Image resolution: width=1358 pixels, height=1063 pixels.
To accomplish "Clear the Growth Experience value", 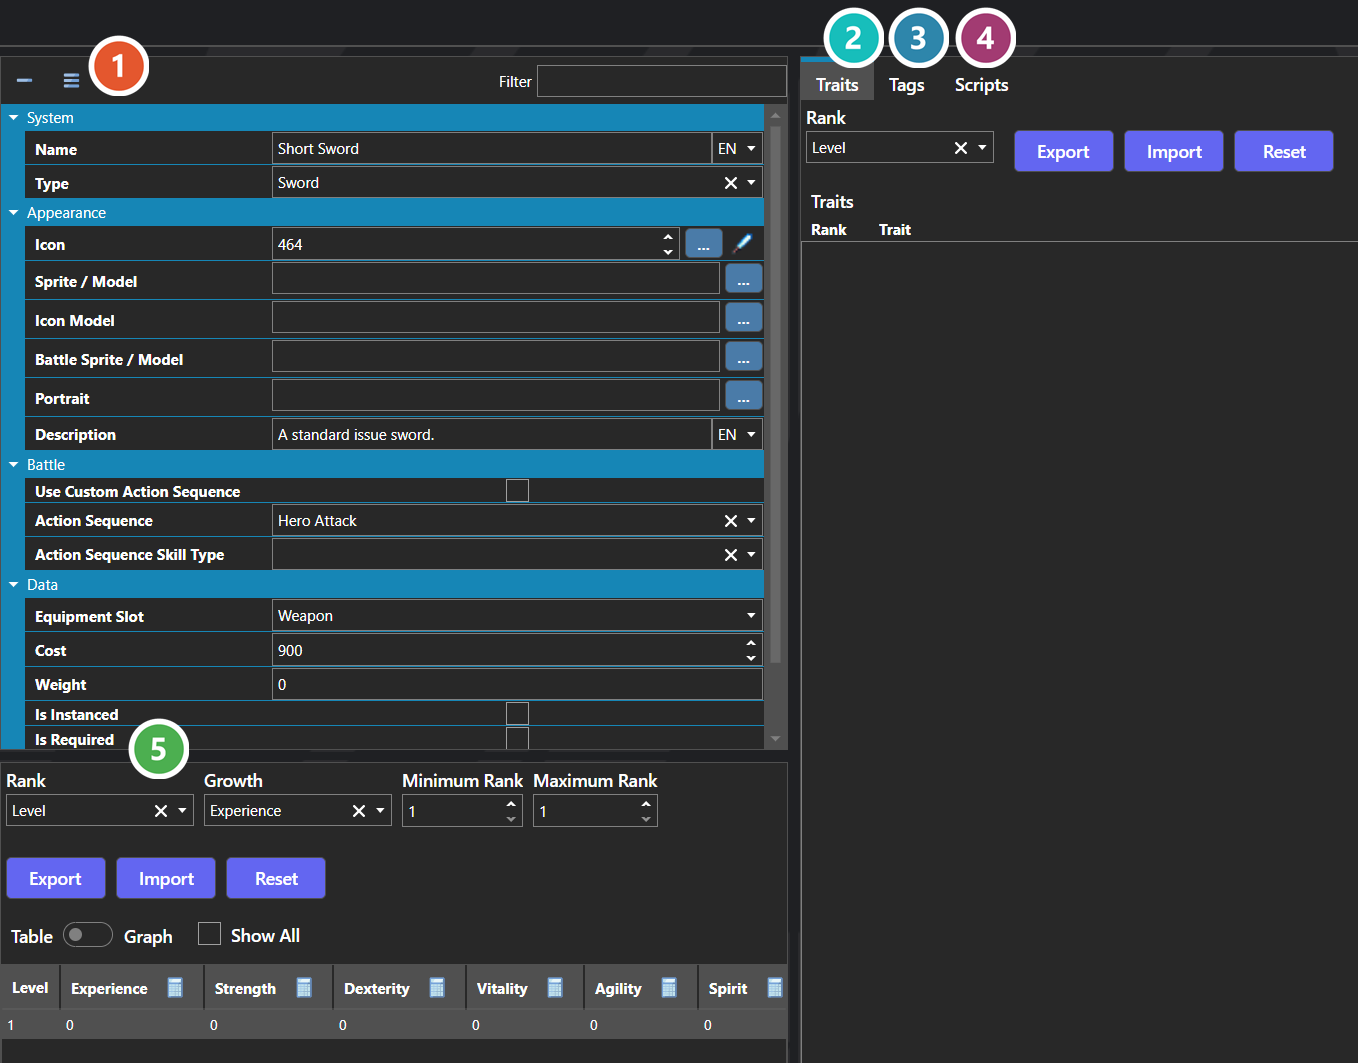I will (x=359, y=811).
